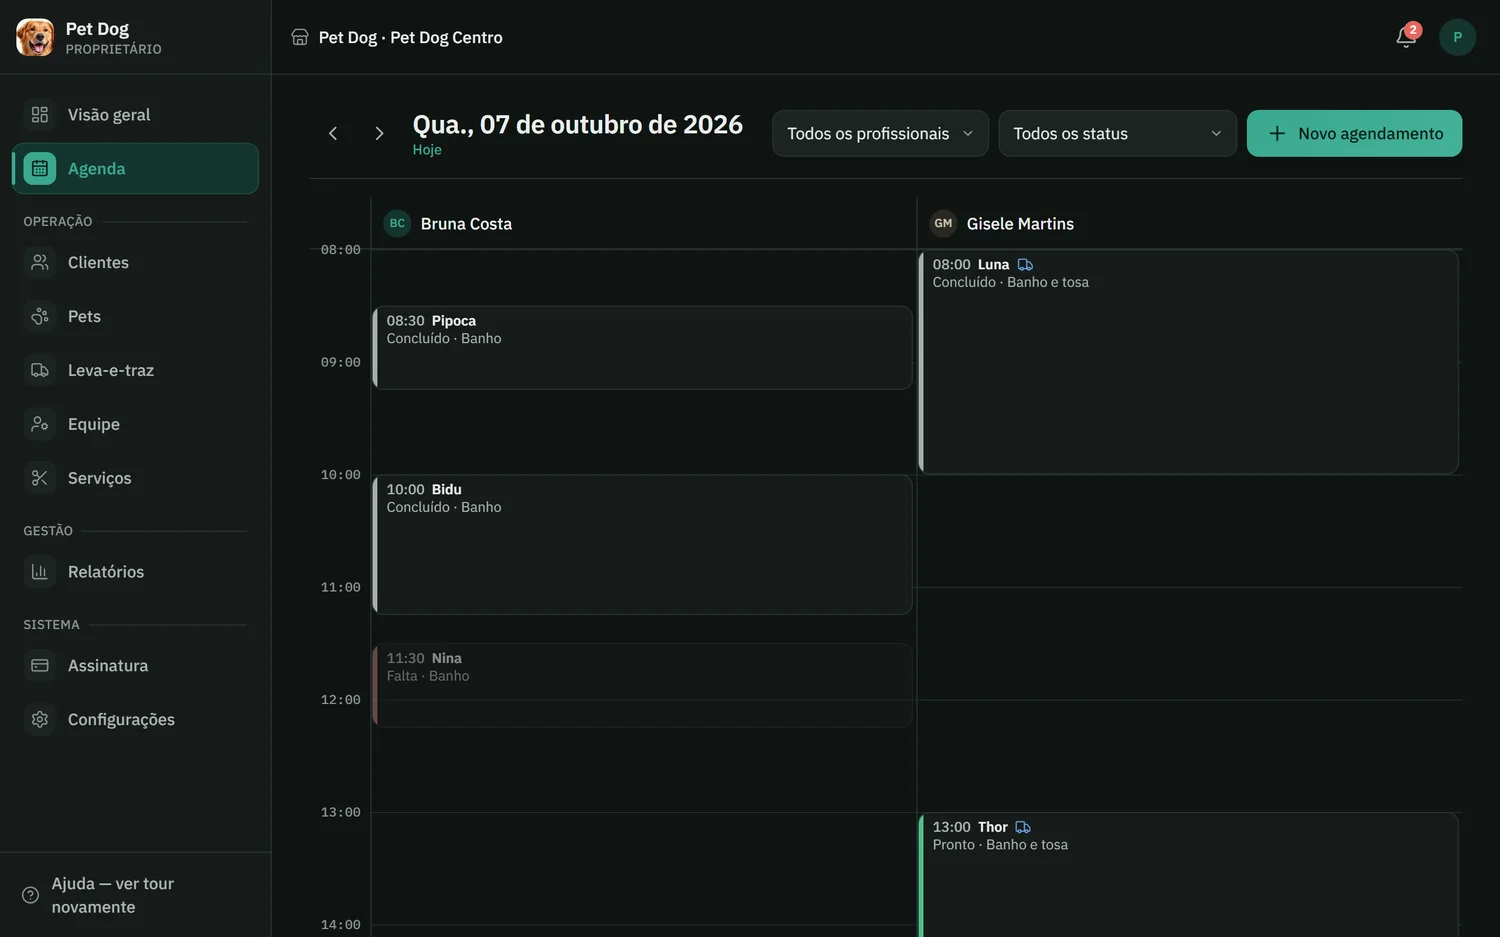Screen dimensions: 1500x937
Task: Open Todos os status dropdown
Action: tap(1117, 133)
